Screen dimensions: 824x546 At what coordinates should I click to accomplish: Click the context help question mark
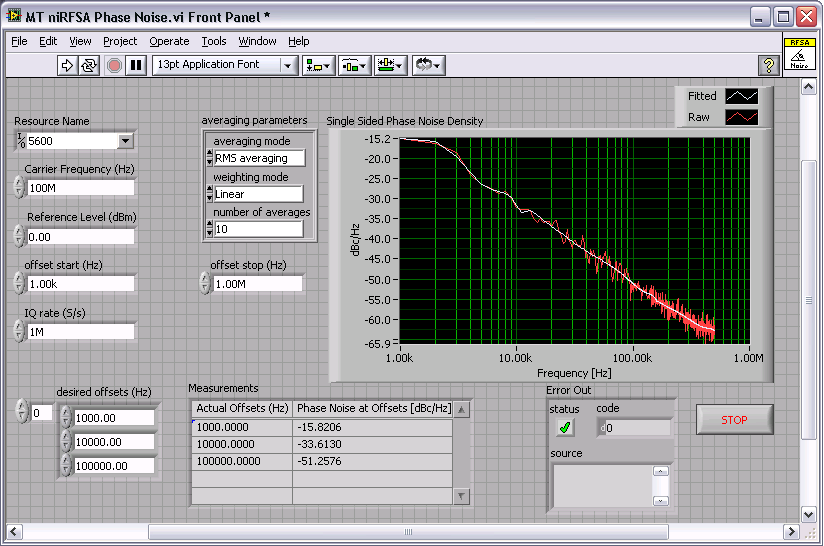(769, 66)
